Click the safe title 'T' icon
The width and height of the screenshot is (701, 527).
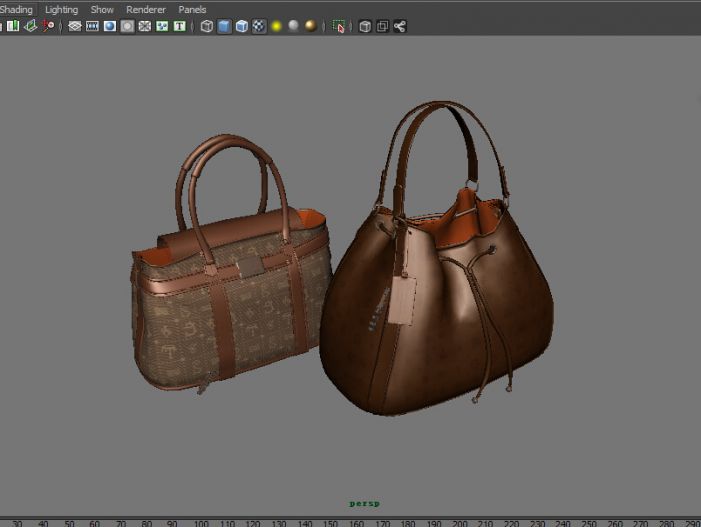[x=179, y=27]
